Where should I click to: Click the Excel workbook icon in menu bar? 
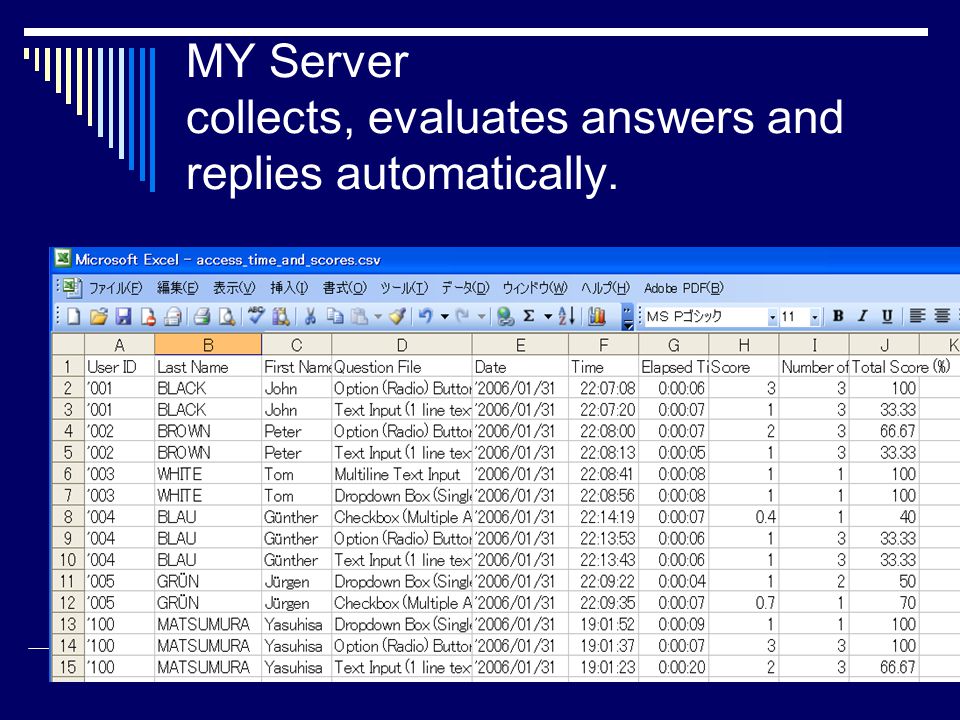pyautogui.click(x=72, y=287)
